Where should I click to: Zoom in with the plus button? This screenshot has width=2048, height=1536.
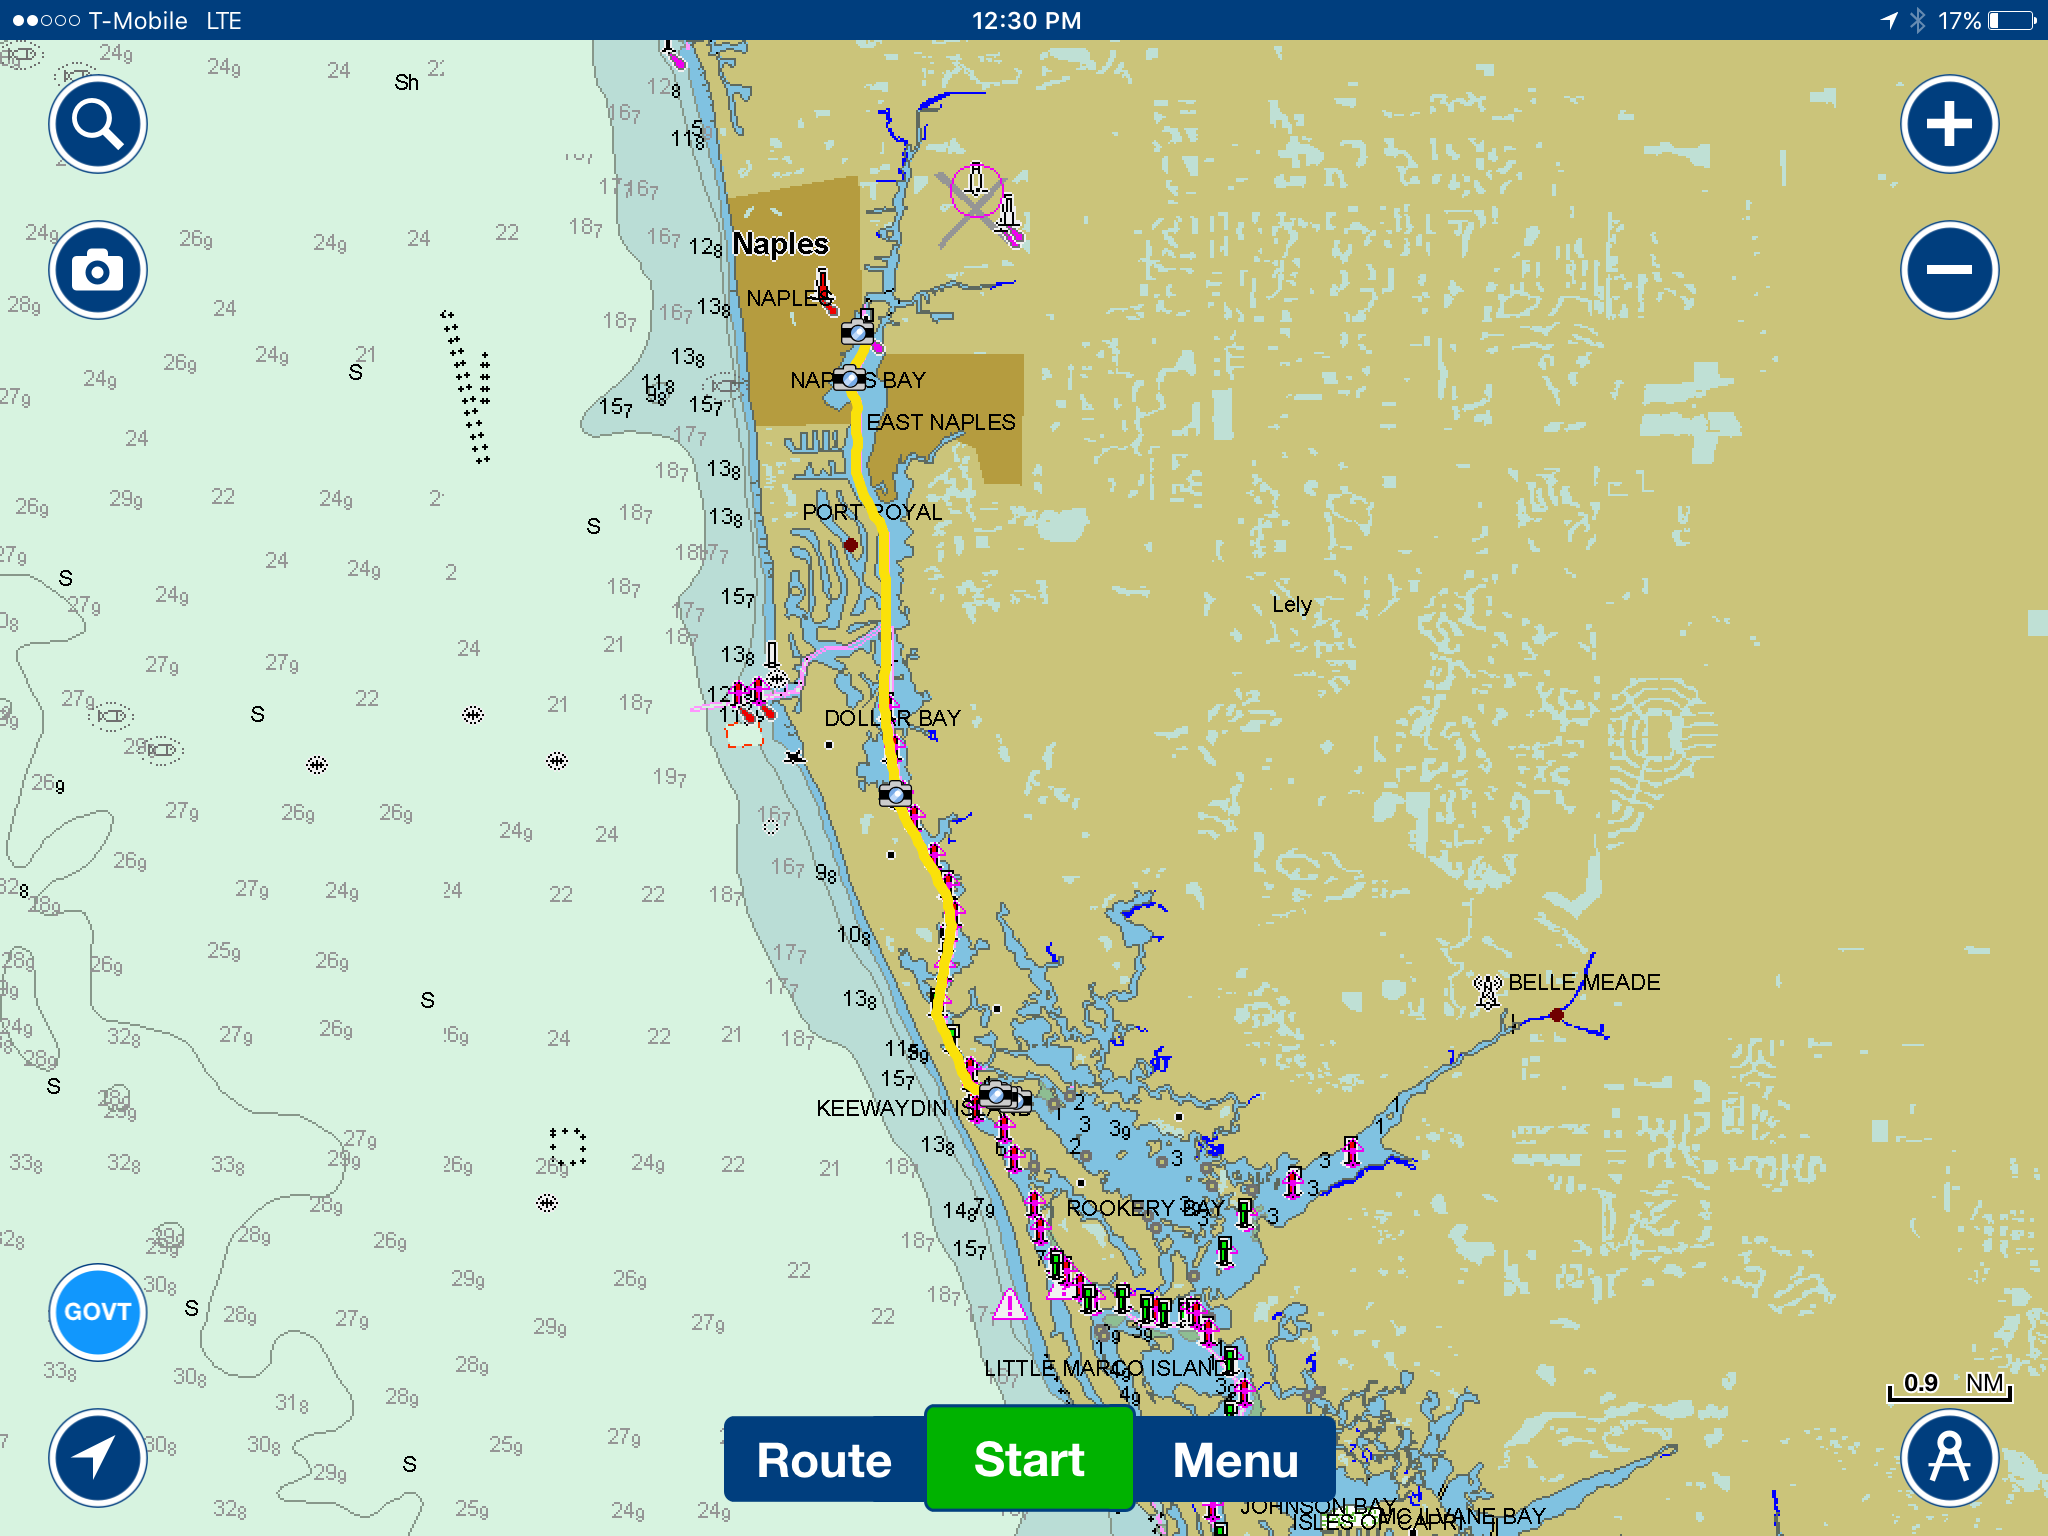1949,125
